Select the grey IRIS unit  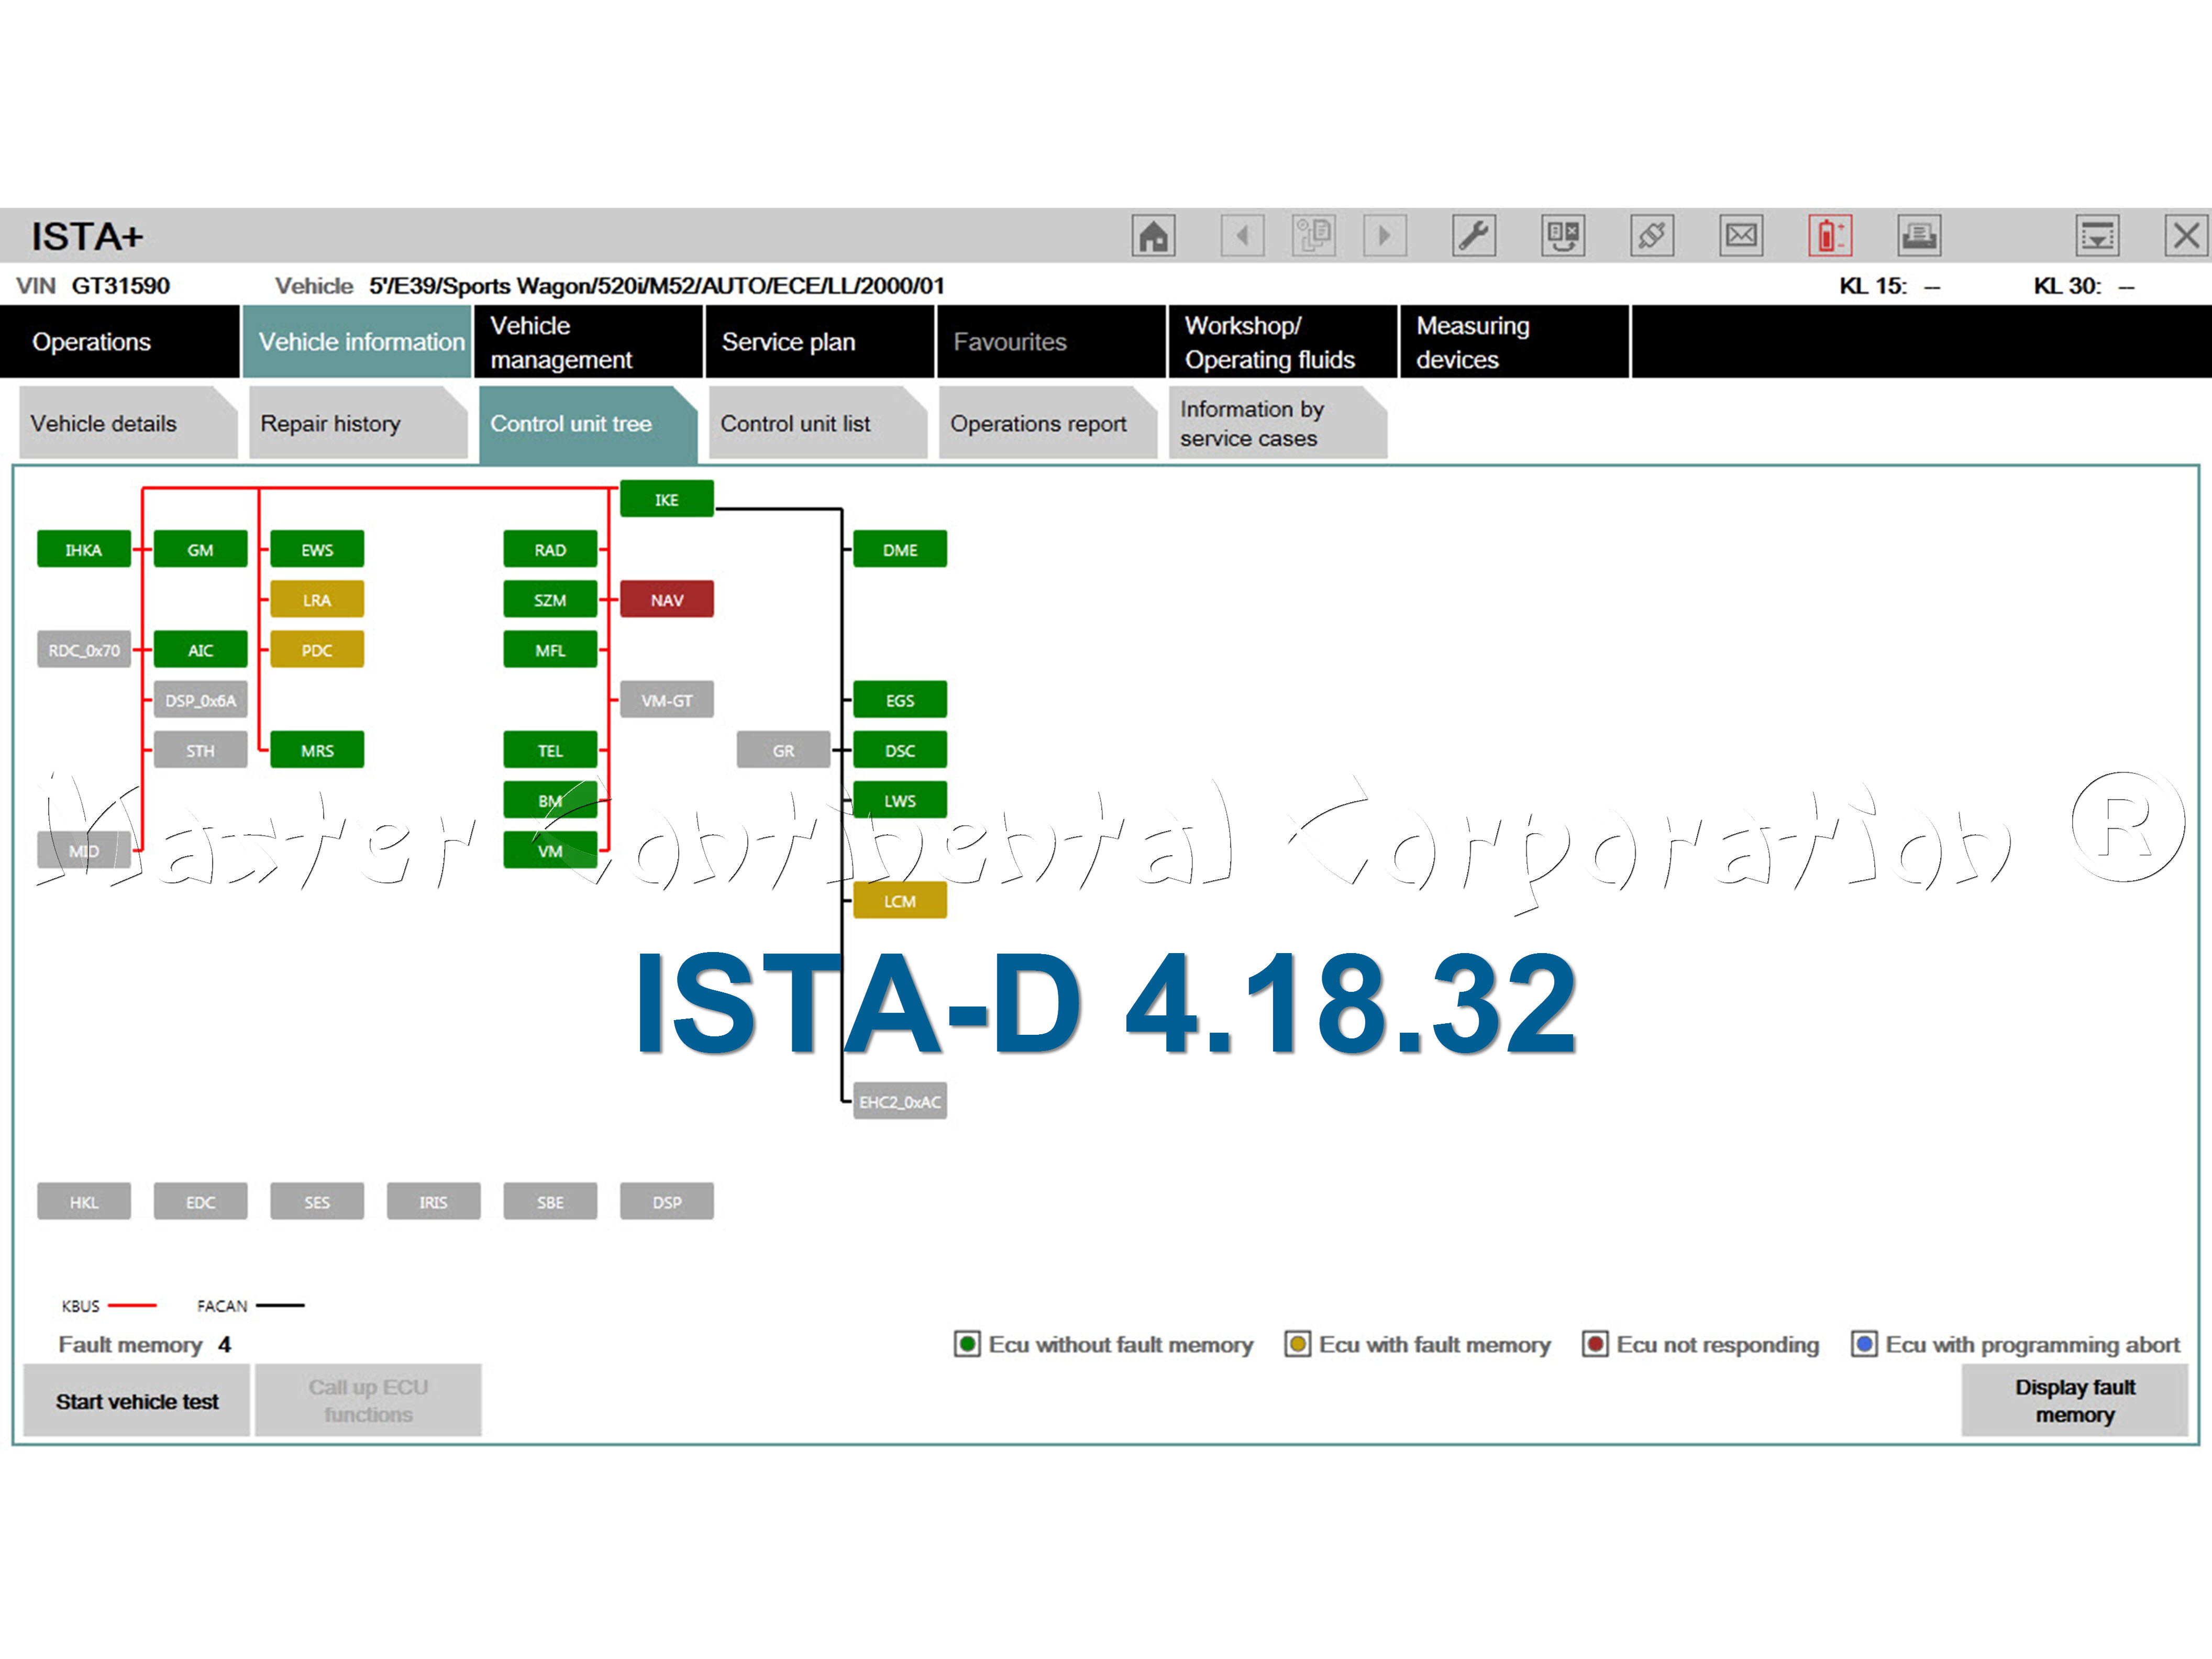point(433,1201)
